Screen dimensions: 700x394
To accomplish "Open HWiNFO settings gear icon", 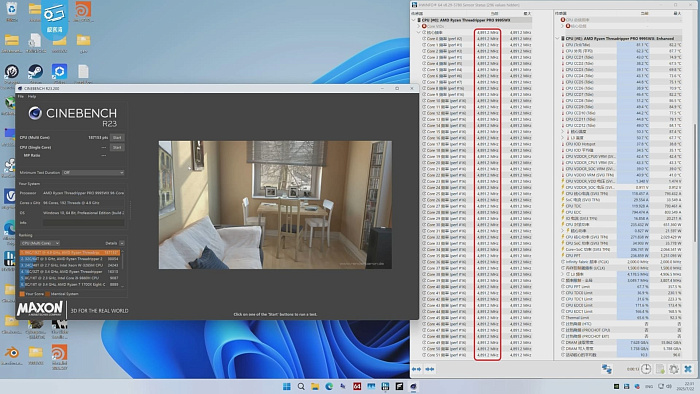I will [x=674, y=369].
